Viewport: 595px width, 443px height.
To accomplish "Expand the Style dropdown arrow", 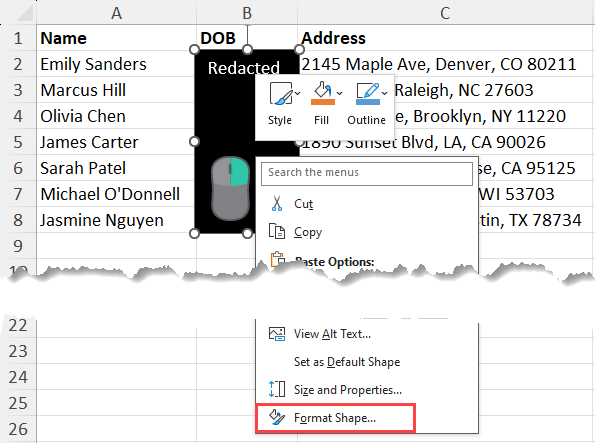I will click(x=298, y=93).
